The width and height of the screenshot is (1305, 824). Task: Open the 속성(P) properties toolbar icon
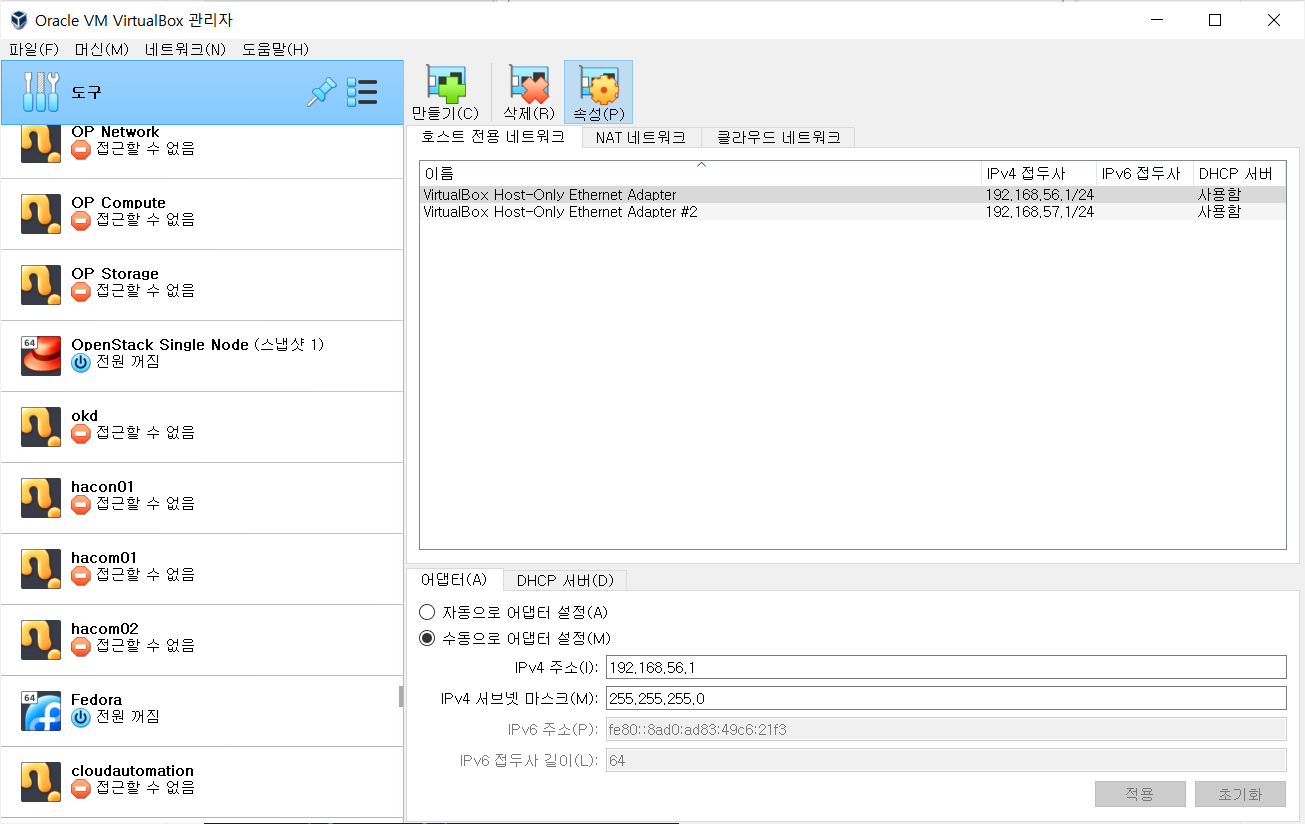(599, 85)
